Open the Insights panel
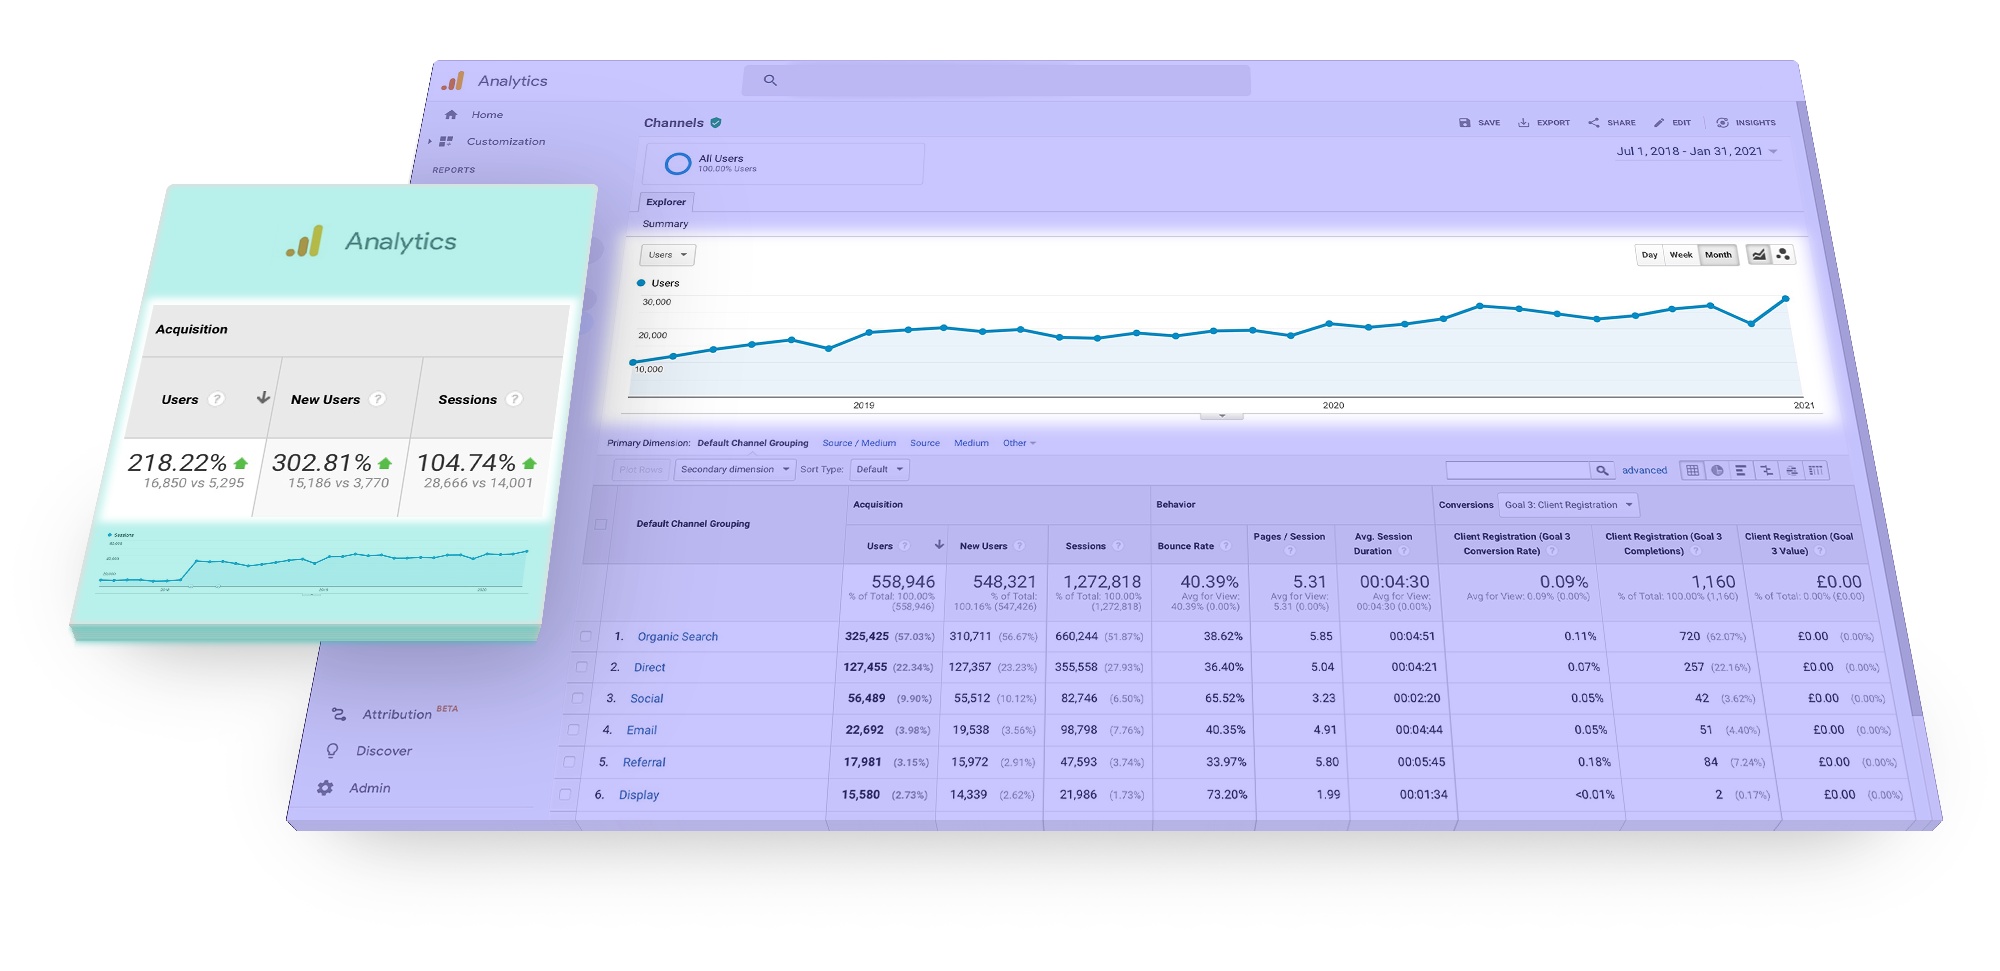This screenshot has width=2000, height=971. [x=1746, y=123]
